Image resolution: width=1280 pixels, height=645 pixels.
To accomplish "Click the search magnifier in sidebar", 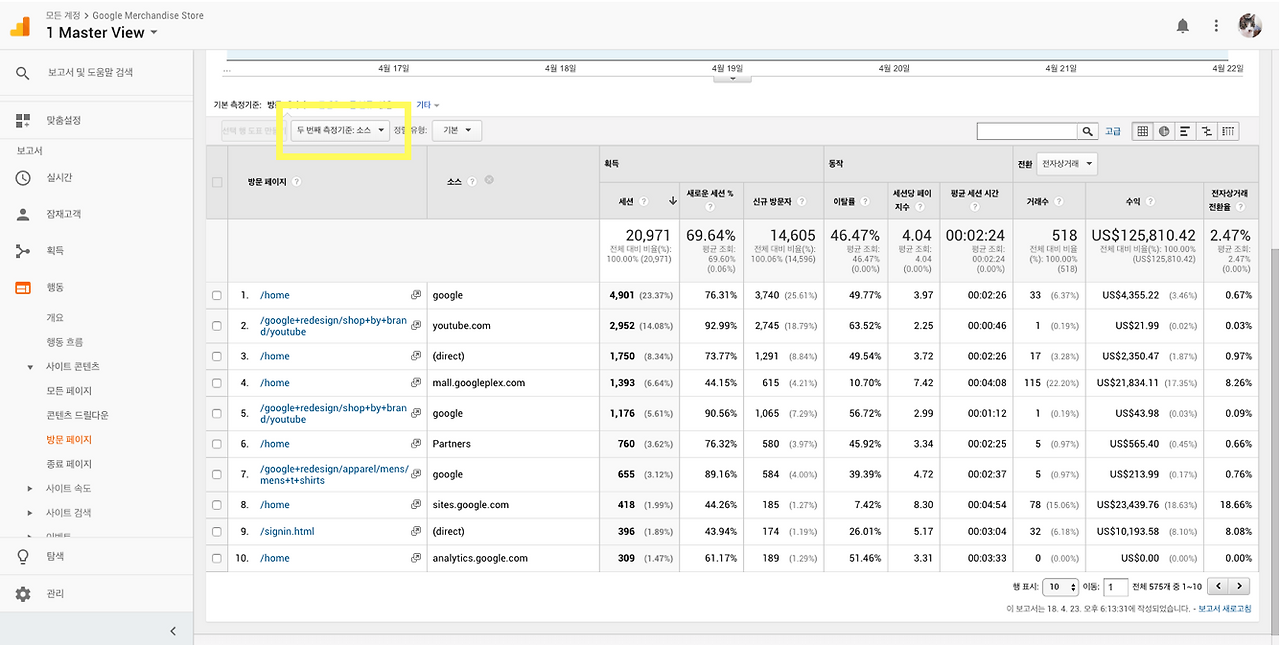I will (x=23, y=73).
